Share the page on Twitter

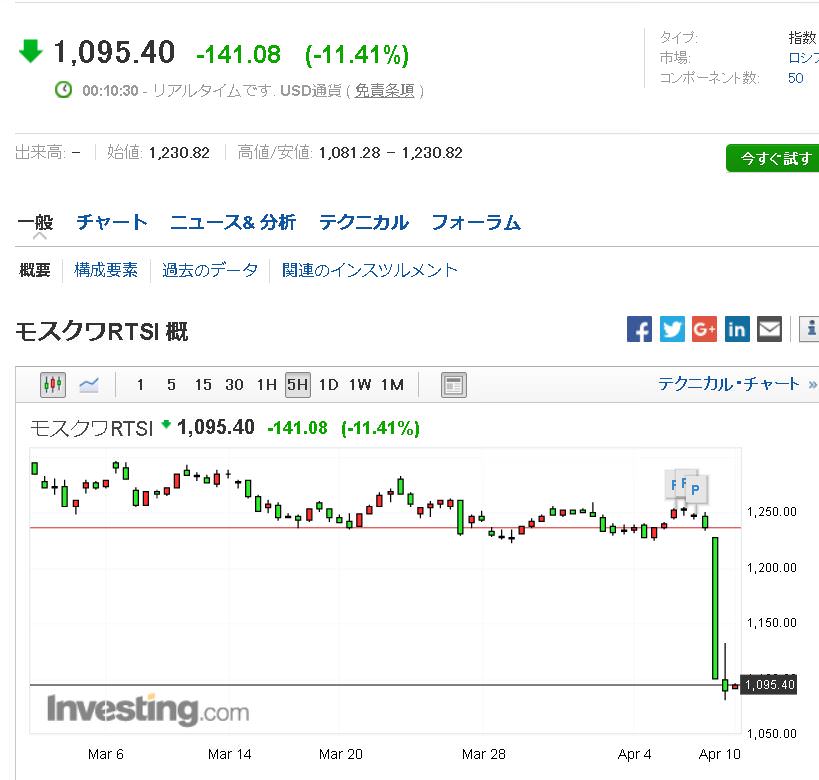click(672, 329)
